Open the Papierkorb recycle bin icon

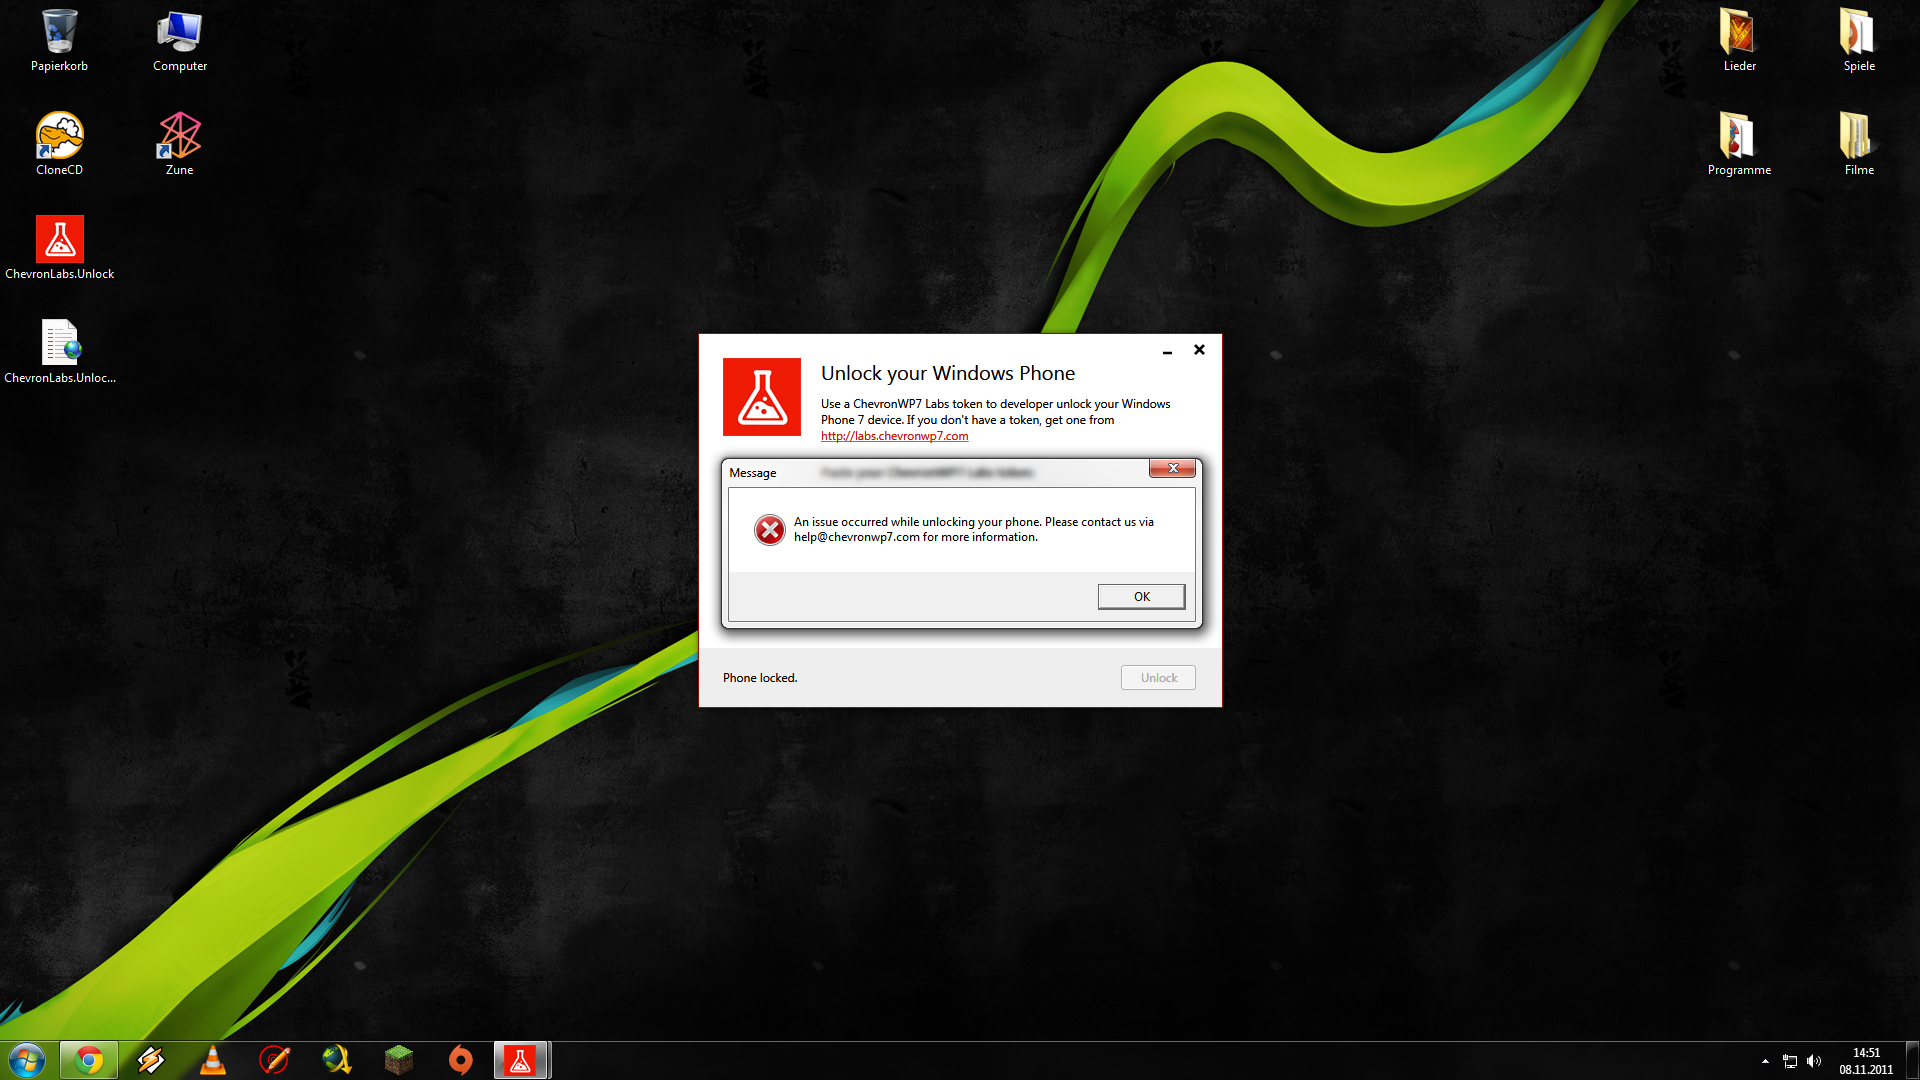(x=59, y=40)
